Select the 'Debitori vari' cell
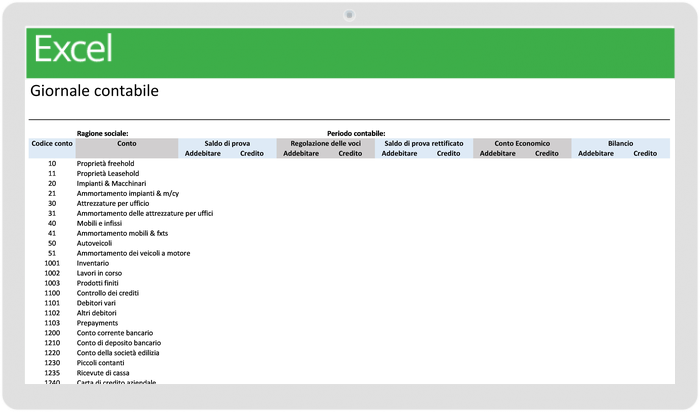Viewport: 700px width, 412px height. pyautogui.click(x=96, y=303)
